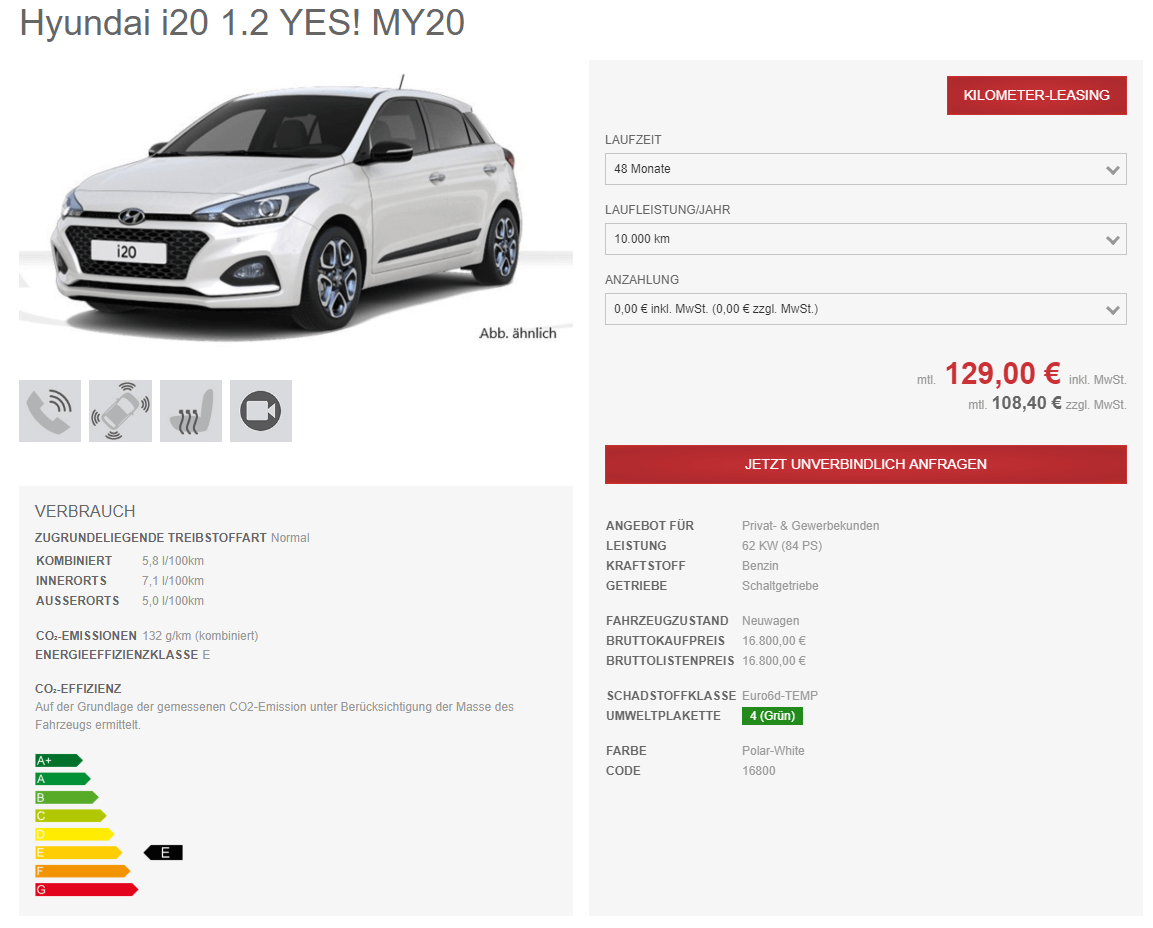Click the Hyundai i20 car image
Screen dimensions: 1153x928
pyautogui.click(x=296, y=206)
